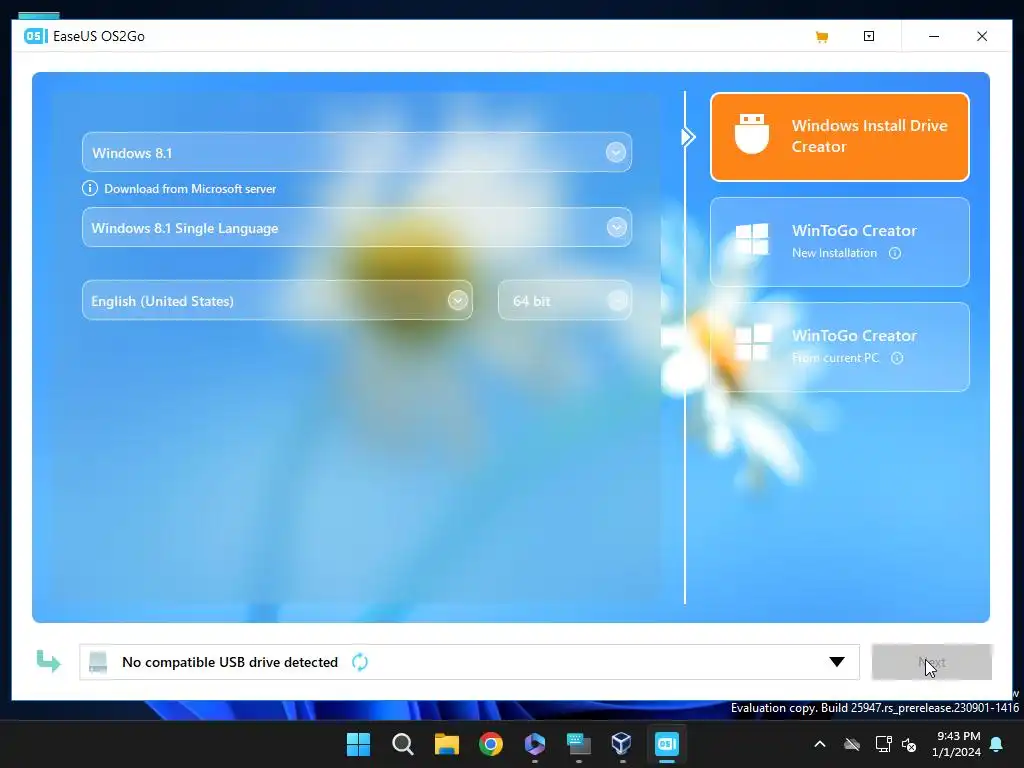
Task: Click the Next button
Action: (932, 662)
